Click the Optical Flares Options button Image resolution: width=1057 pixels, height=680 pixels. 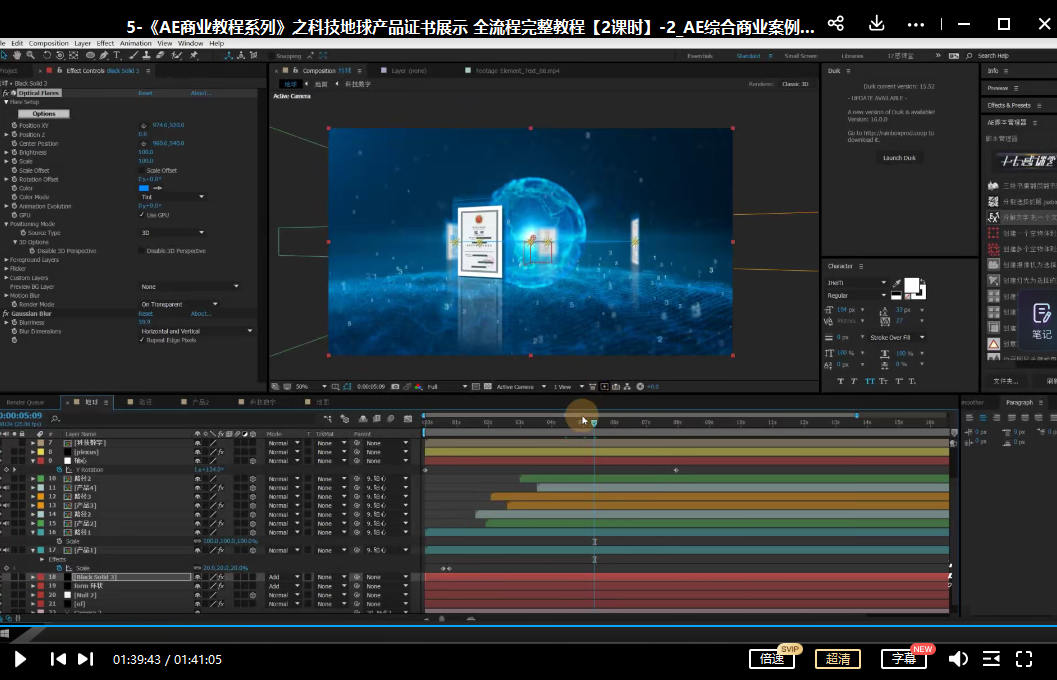coord(44,114)
